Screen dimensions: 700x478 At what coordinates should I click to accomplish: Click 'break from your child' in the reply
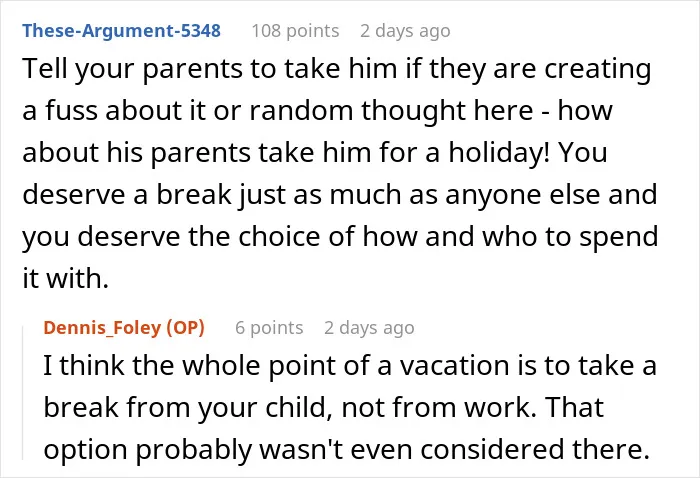click(188, 407)
